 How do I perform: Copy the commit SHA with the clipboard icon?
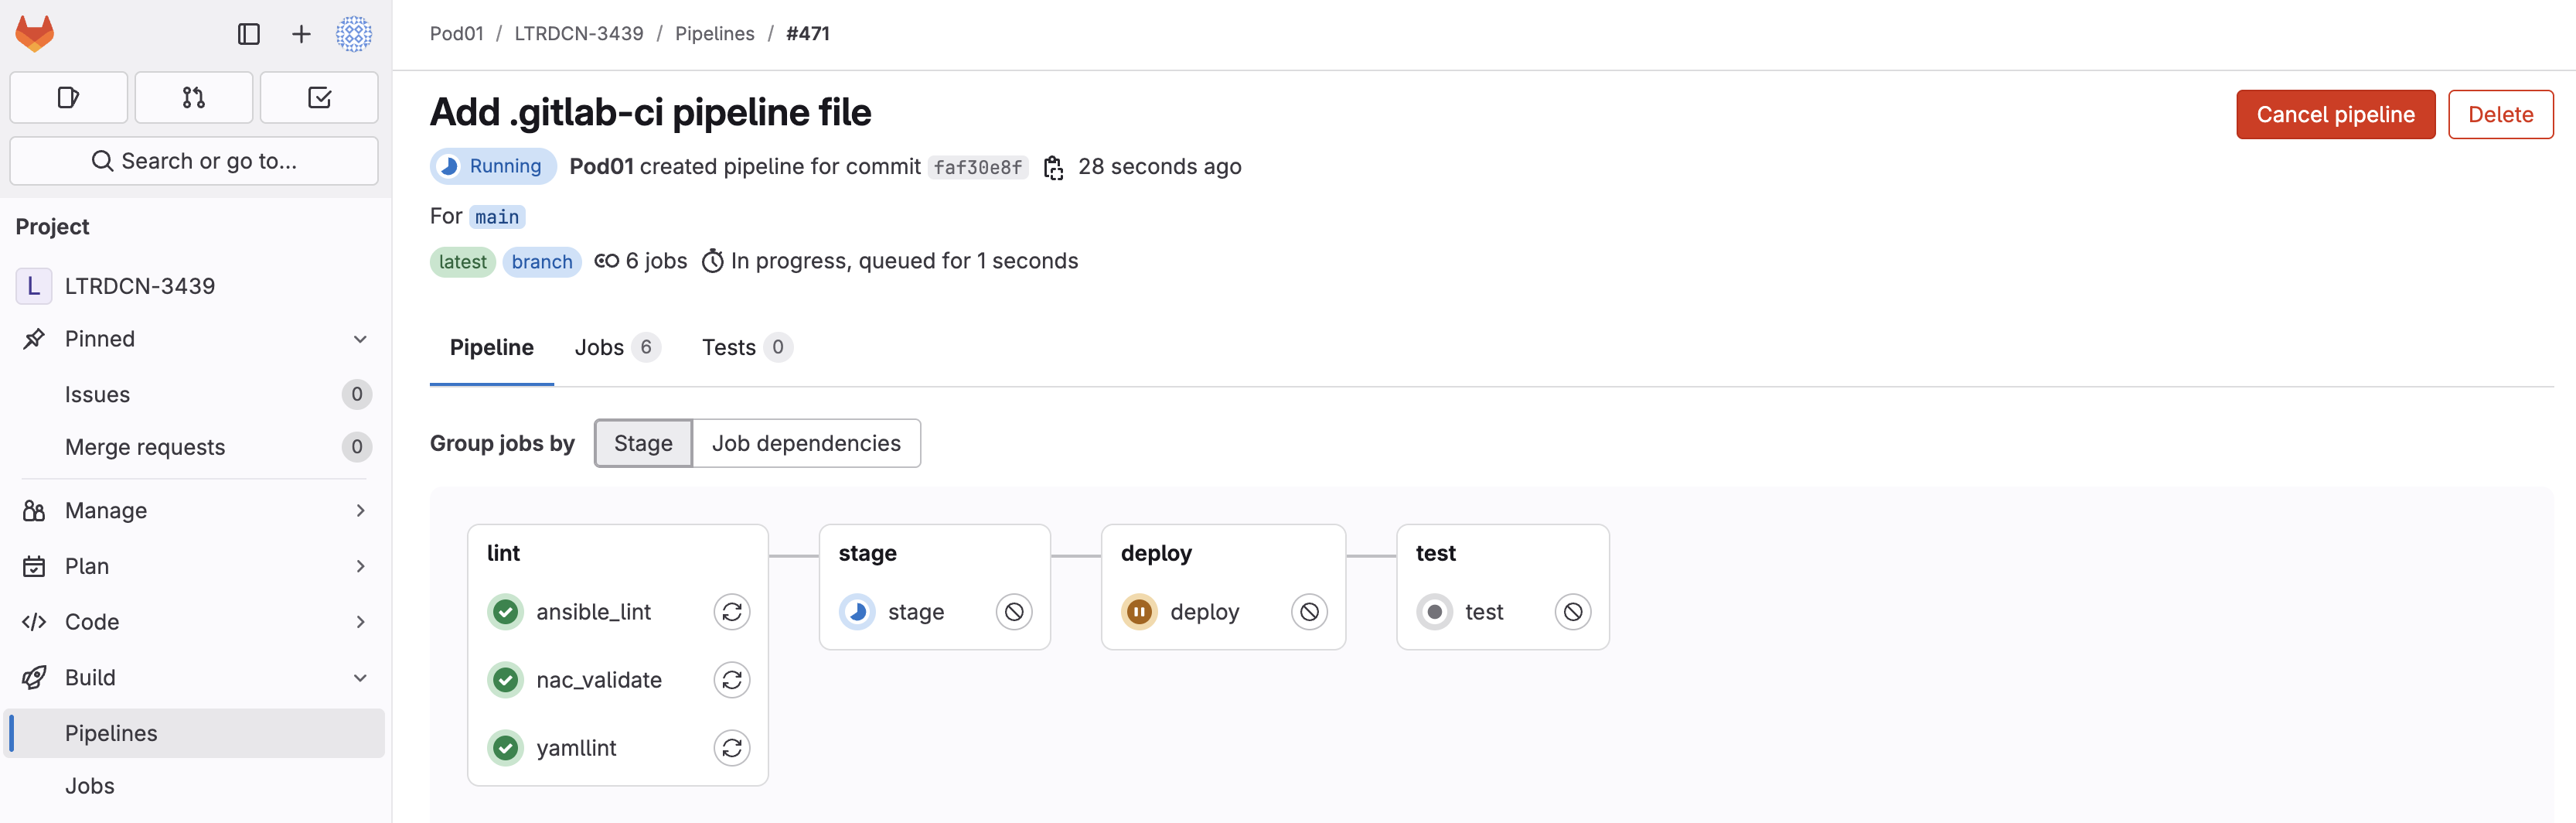[x=1053, y=167]
